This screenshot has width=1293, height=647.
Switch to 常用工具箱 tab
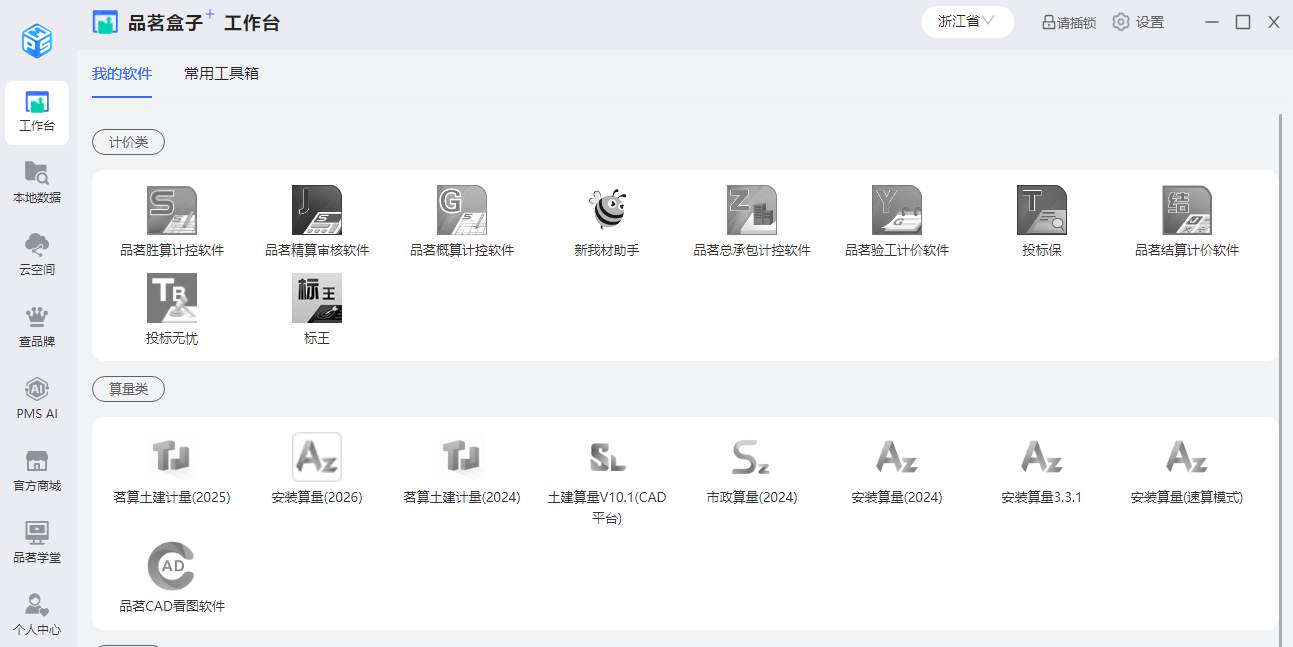coord(221,74)
